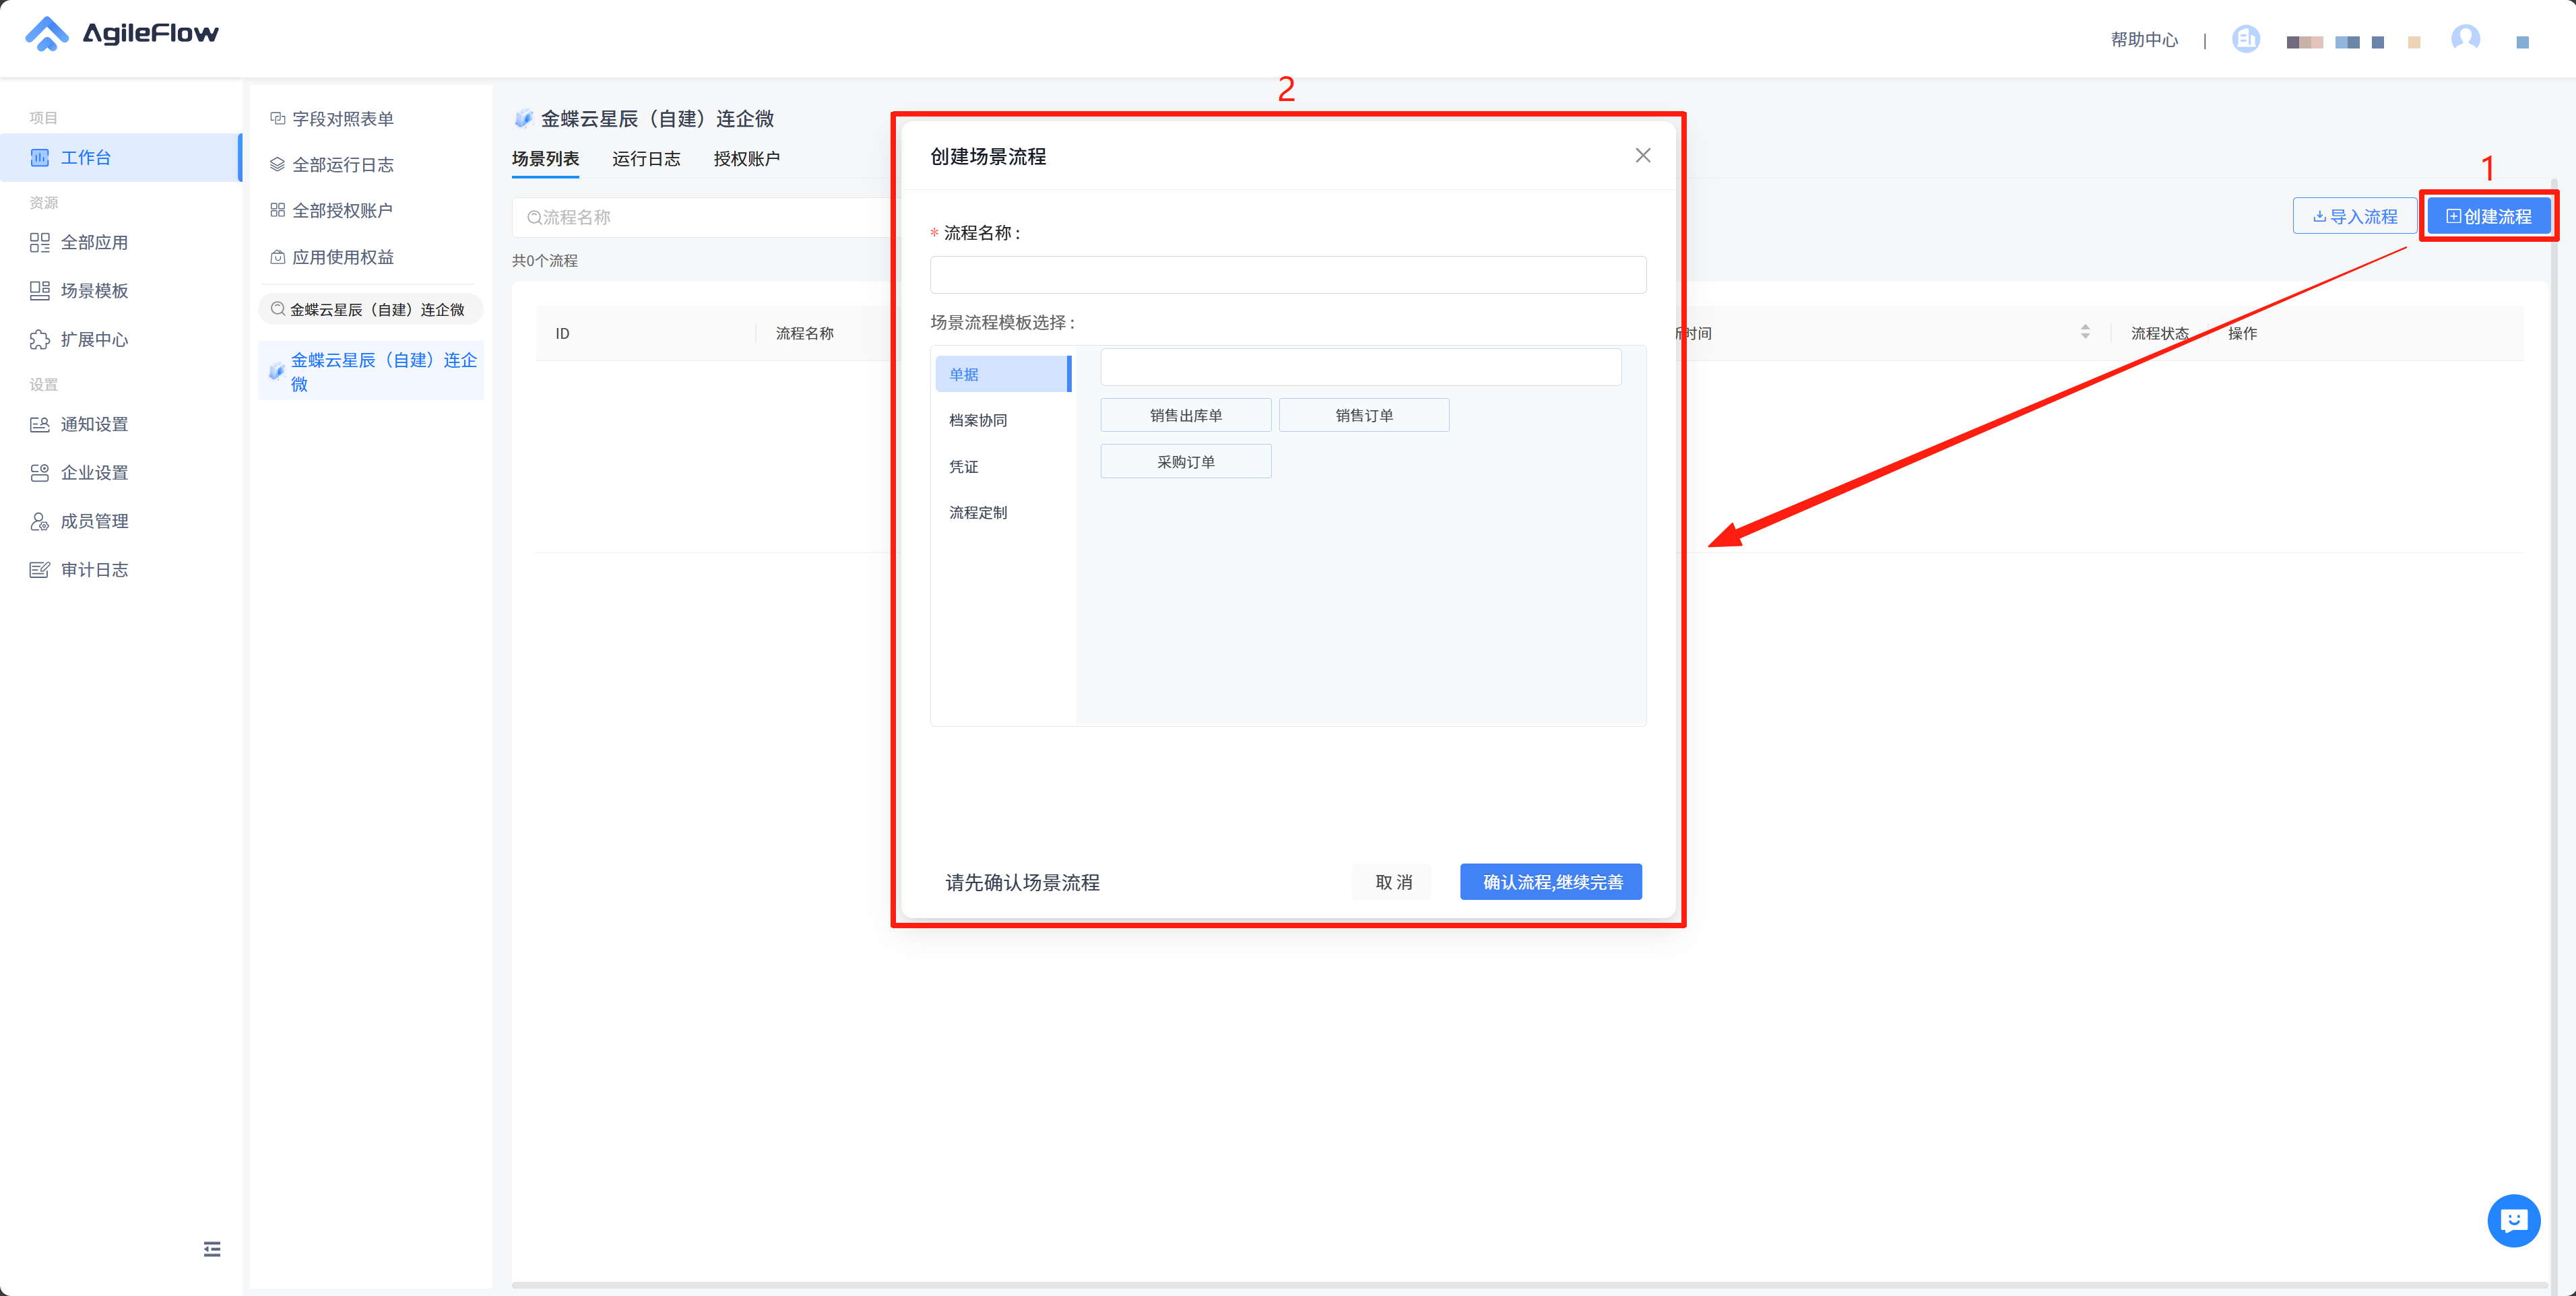Open 扩展中心 puzzle icon item

click(x=94, y=340)
